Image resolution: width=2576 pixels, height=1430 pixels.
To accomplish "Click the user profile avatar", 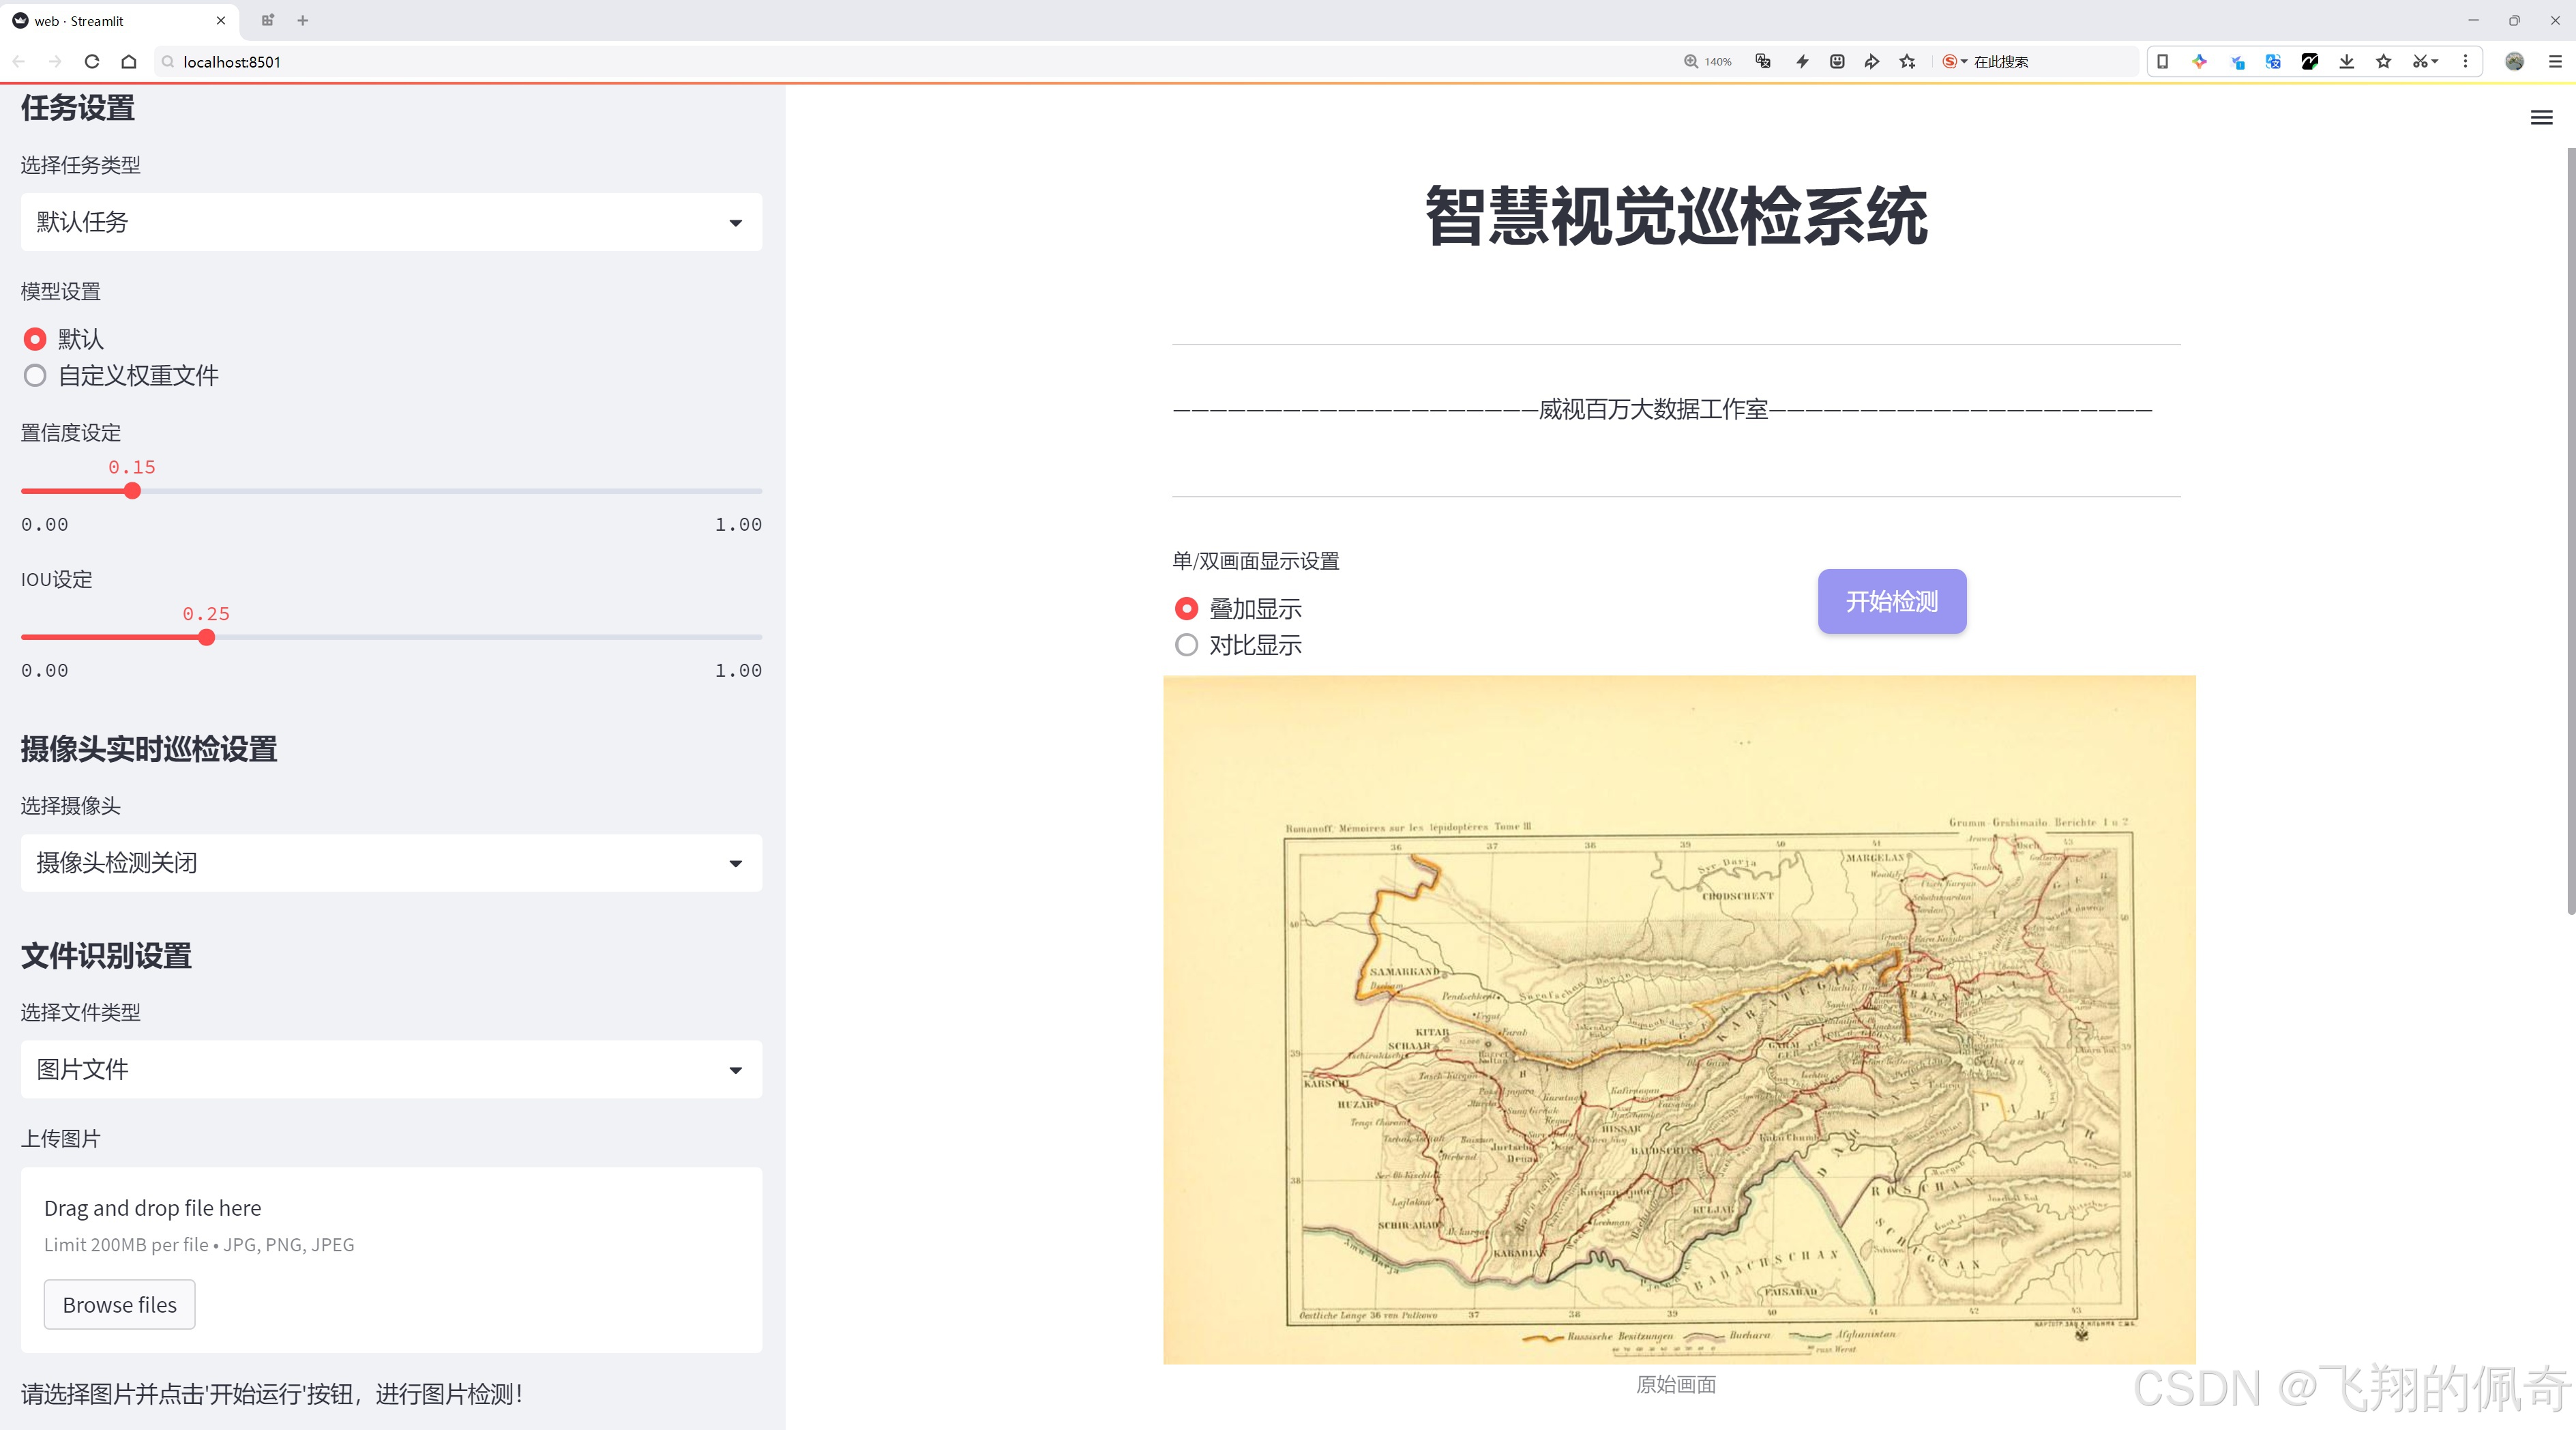I will 2514,61.
